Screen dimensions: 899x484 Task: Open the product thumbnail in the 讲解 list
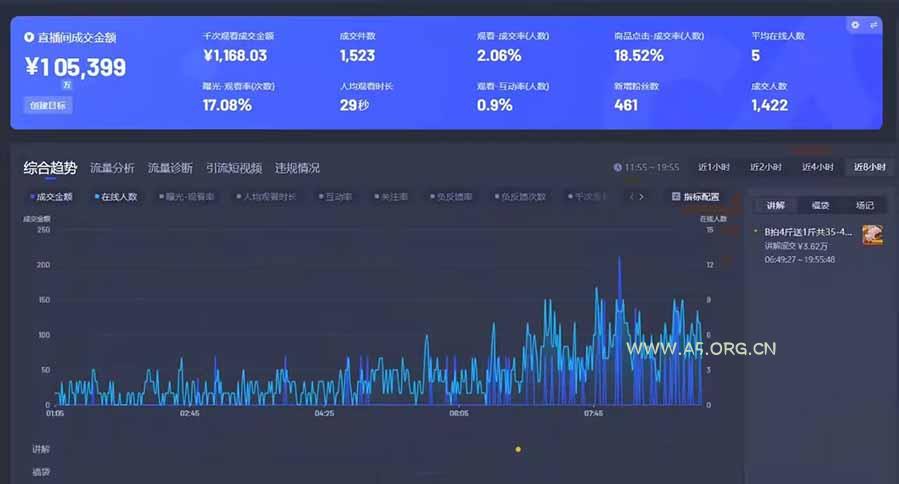click(x=872, y=235)
